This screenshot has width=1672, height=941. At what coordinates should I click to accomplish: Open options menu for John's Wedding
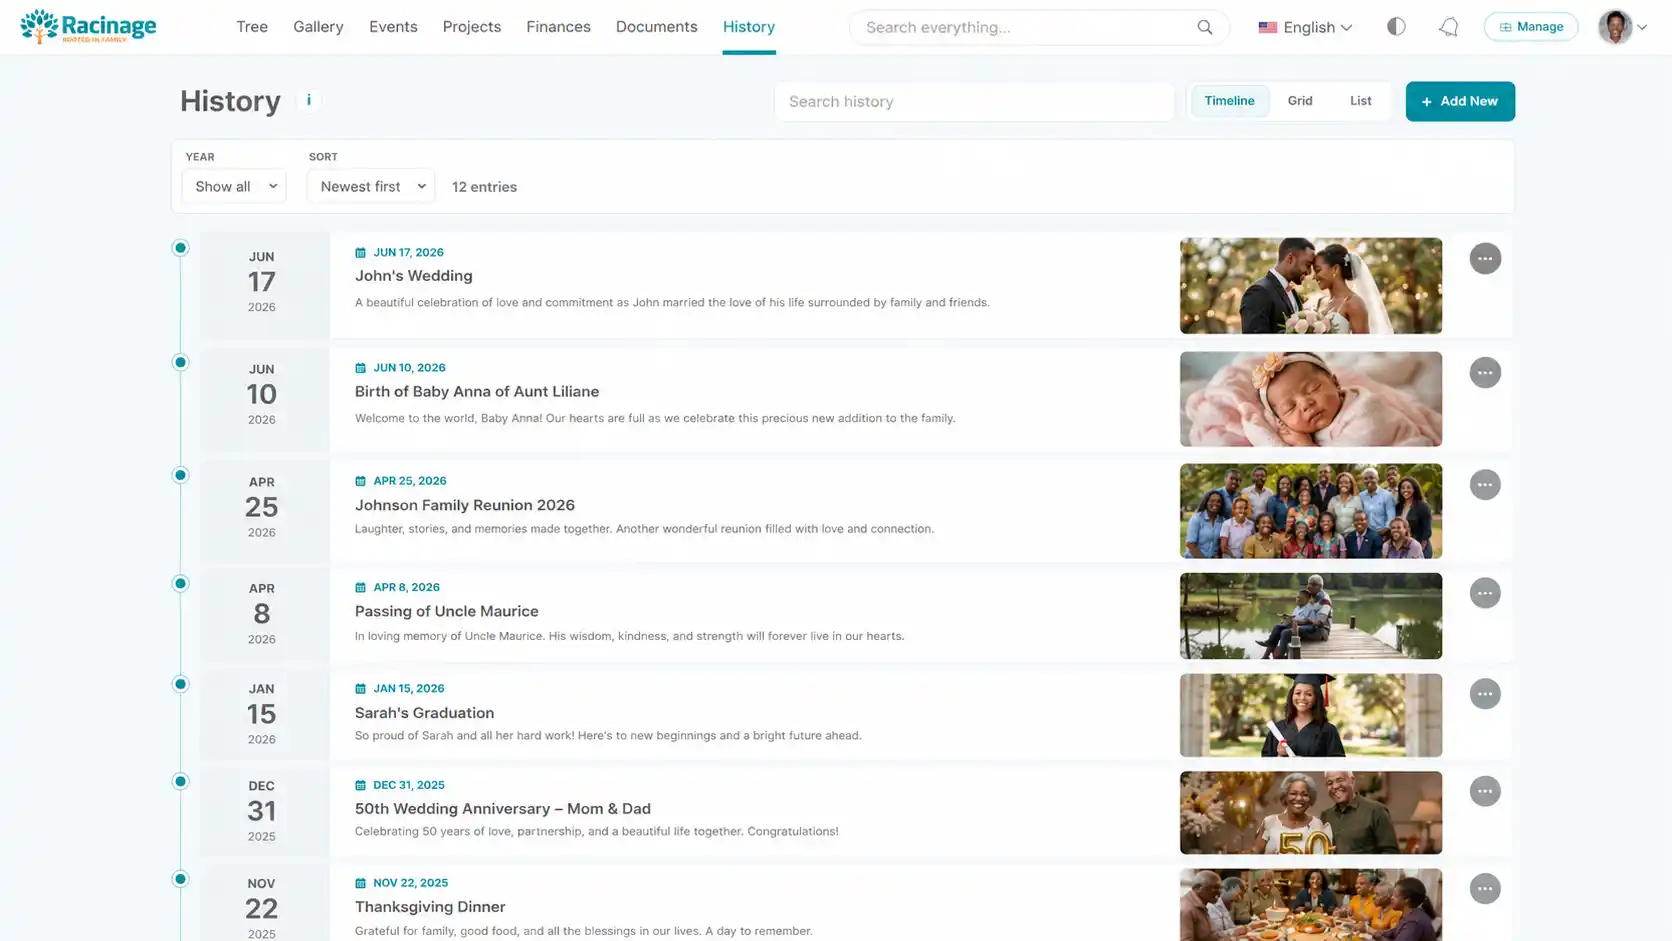[x=1485, y=258]
